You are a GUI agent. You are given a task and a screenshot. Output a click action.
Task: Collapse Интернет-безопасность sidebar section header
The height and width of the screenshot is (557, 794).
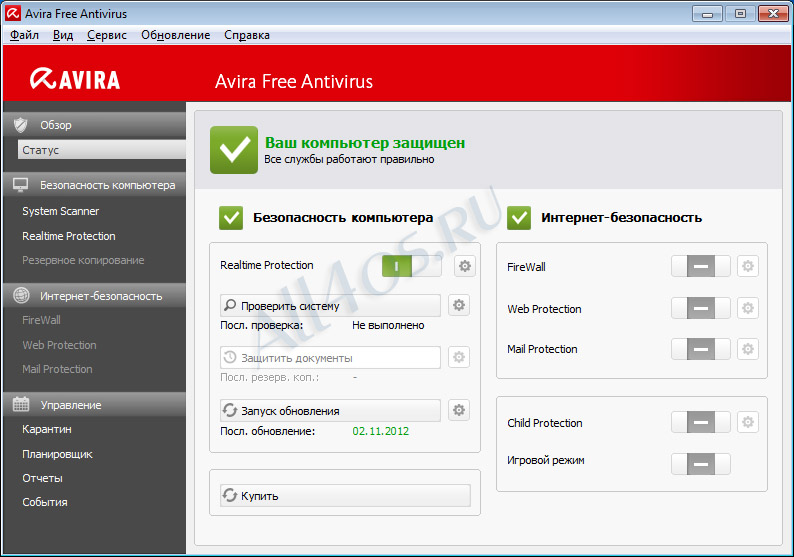[x=95, y=295]
